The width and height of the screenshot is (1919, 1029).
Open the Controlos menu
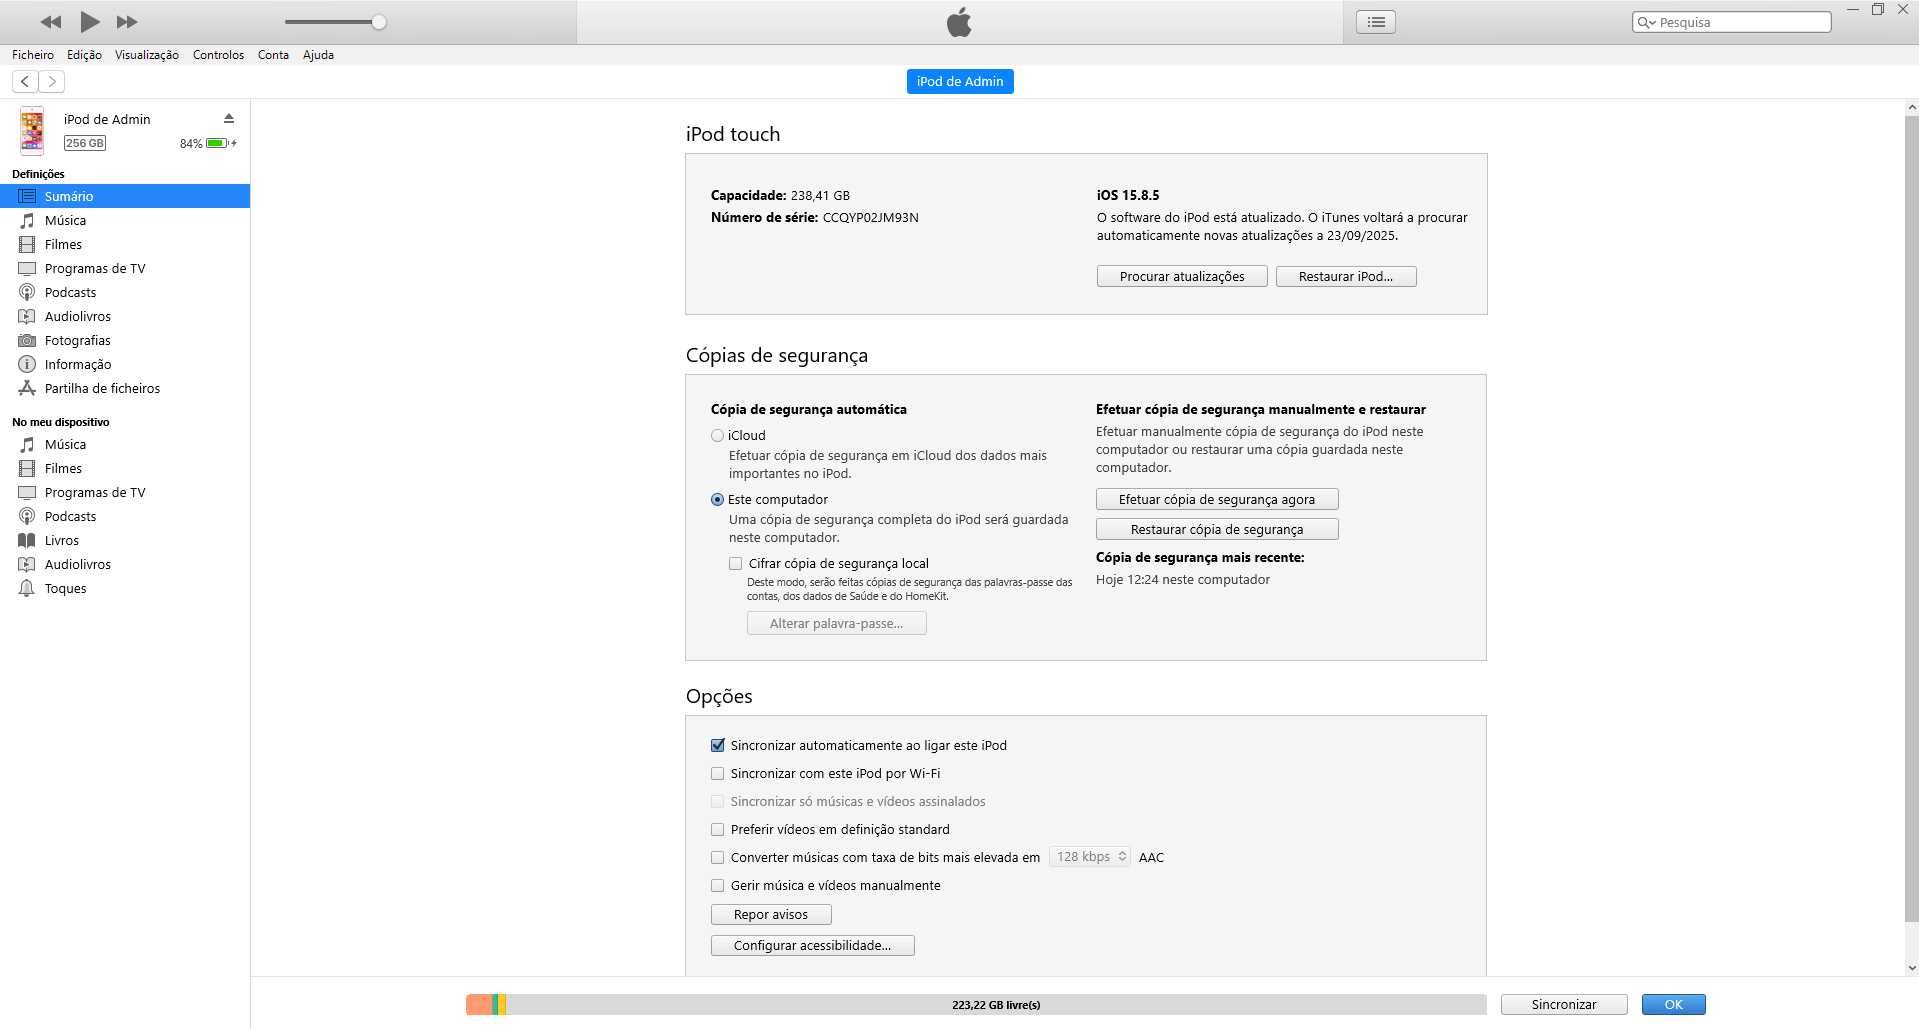click(218, 55)
